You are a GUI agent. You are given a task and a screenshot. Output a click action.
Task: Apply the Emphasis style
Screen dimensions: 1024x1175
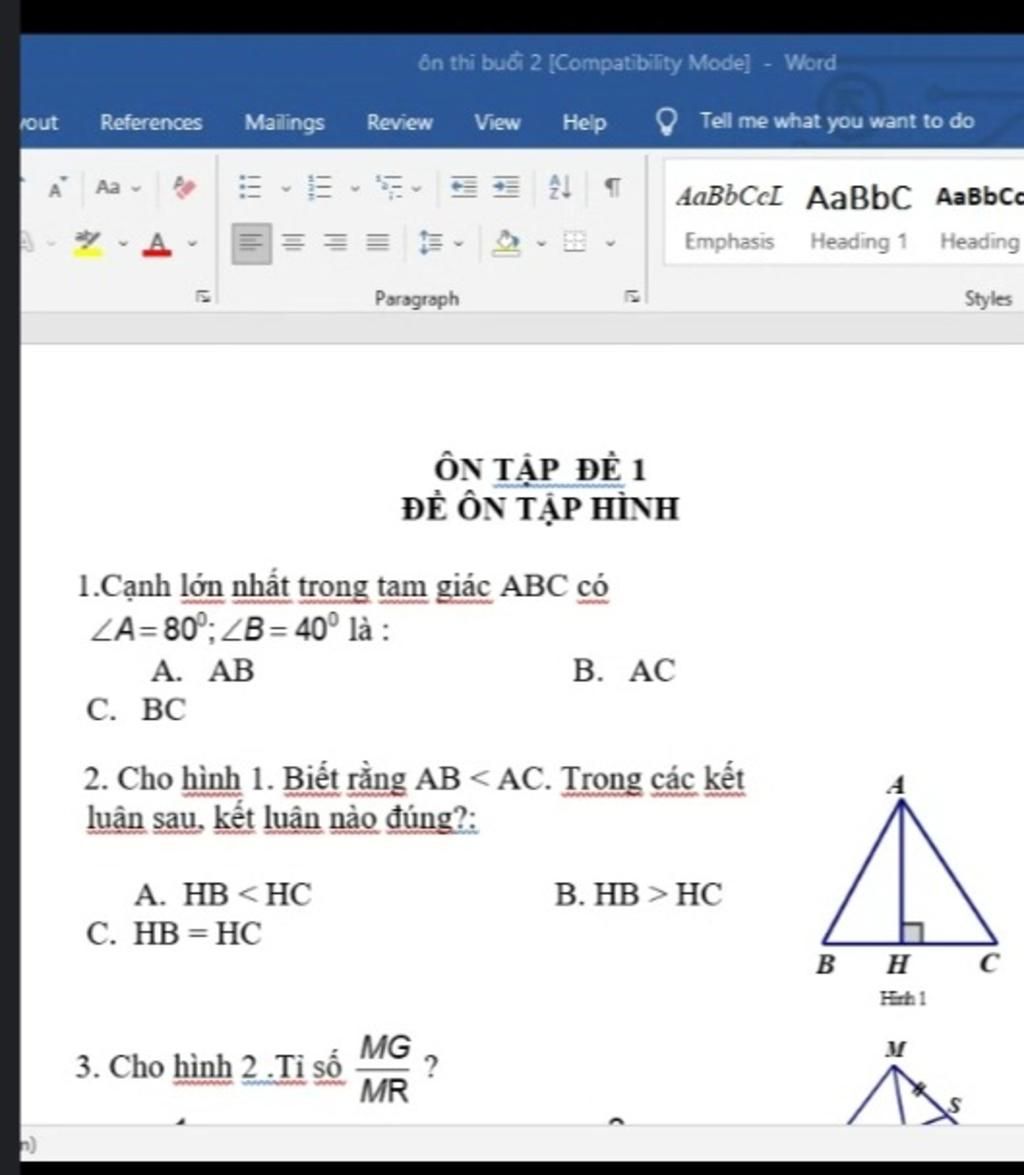(x=729, y=217)
